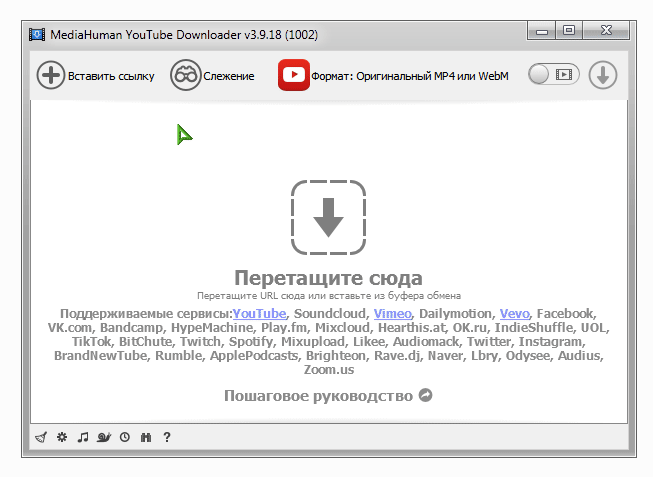The image size is (653, 477).
Task: Open the clock history icon
Action: click(125, 437)
